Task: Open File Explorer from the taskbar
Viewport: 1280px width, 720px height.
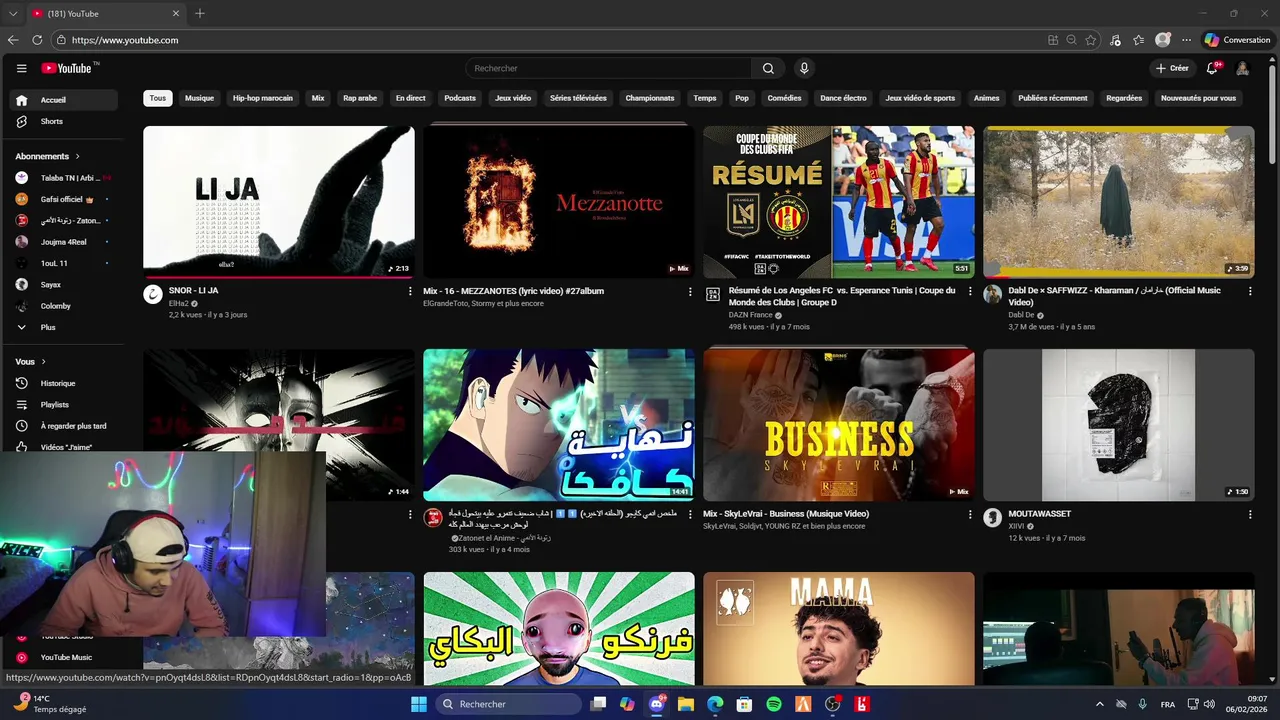Action: click(685, 704)
